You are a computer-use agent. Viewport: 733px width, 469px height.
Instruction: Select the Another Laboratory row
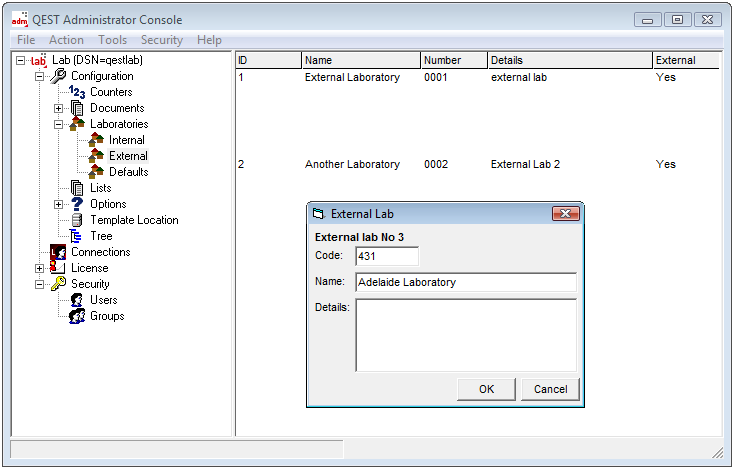352,164
